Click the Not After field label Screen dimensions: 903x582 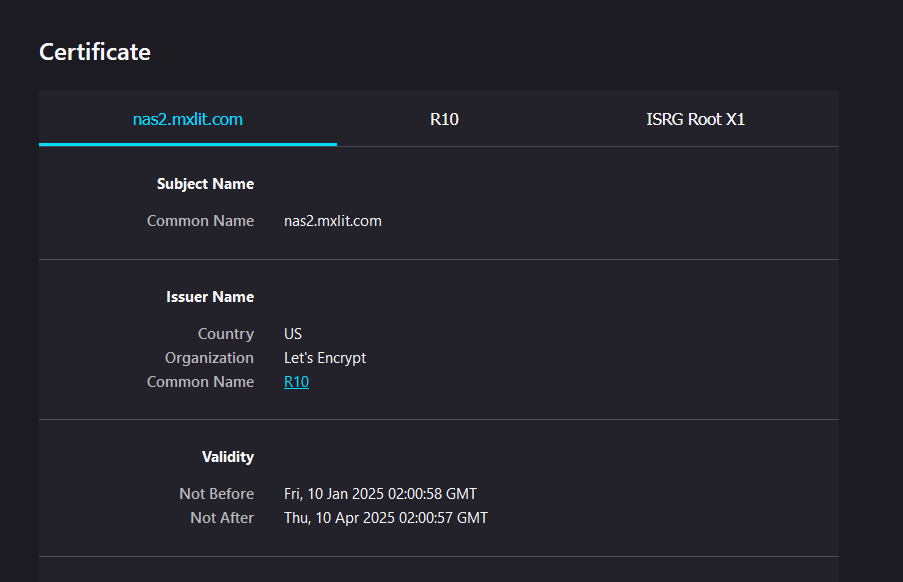click(222, 518)
